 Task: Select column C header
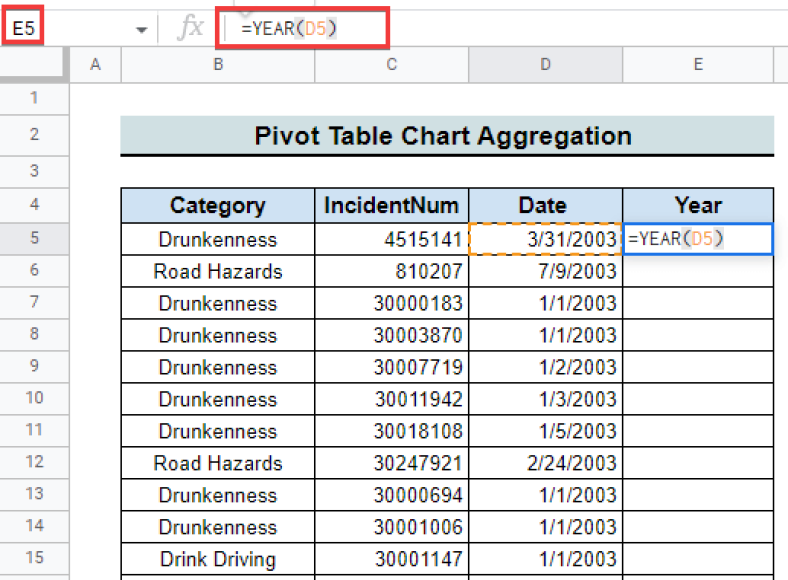[x=391, y=64]
